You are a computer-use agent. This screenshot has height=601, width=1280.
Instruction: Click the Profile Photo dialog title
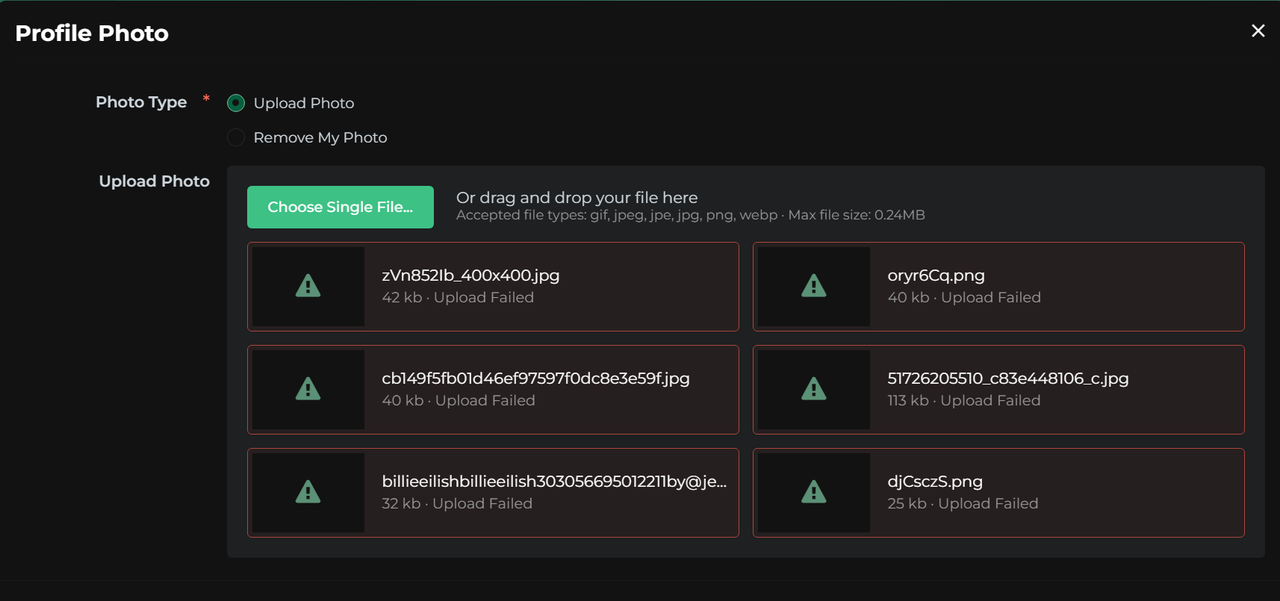click(x=92, y=33)
